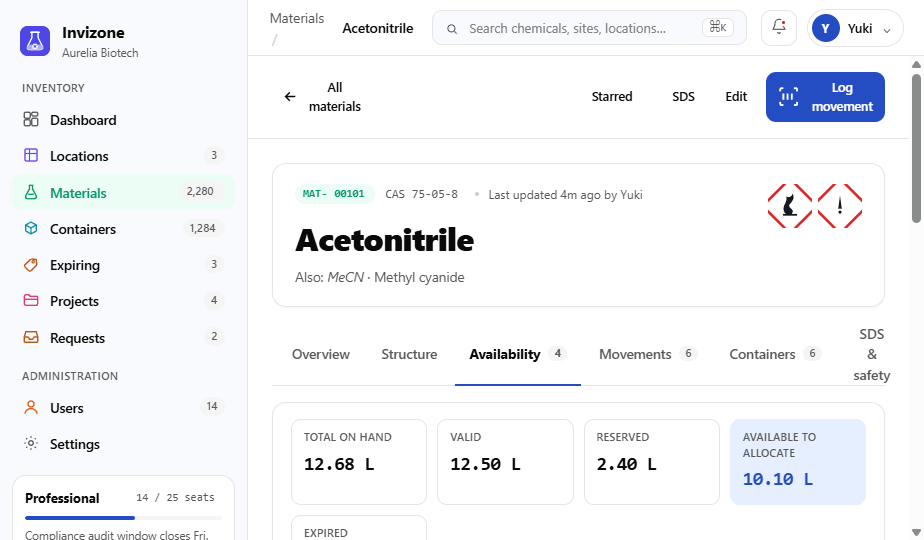Image resolution: width=924 pixels, height=540 pixels.
Task: Click the Reserved 2.40 L card
Action: [x=652, y=462]
